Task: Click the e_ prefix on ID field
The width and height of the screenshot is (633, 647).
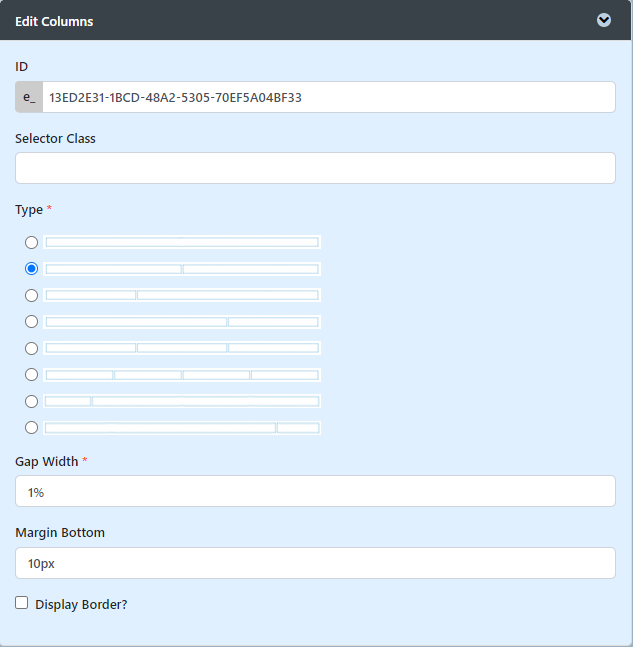Action: [x=29, y=98]
